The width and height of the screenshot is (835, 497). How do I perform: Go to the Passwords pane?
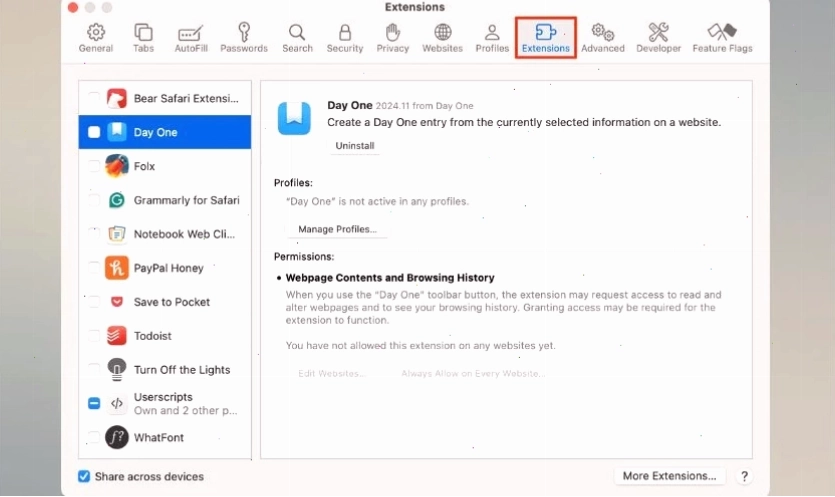pos(244,38)
